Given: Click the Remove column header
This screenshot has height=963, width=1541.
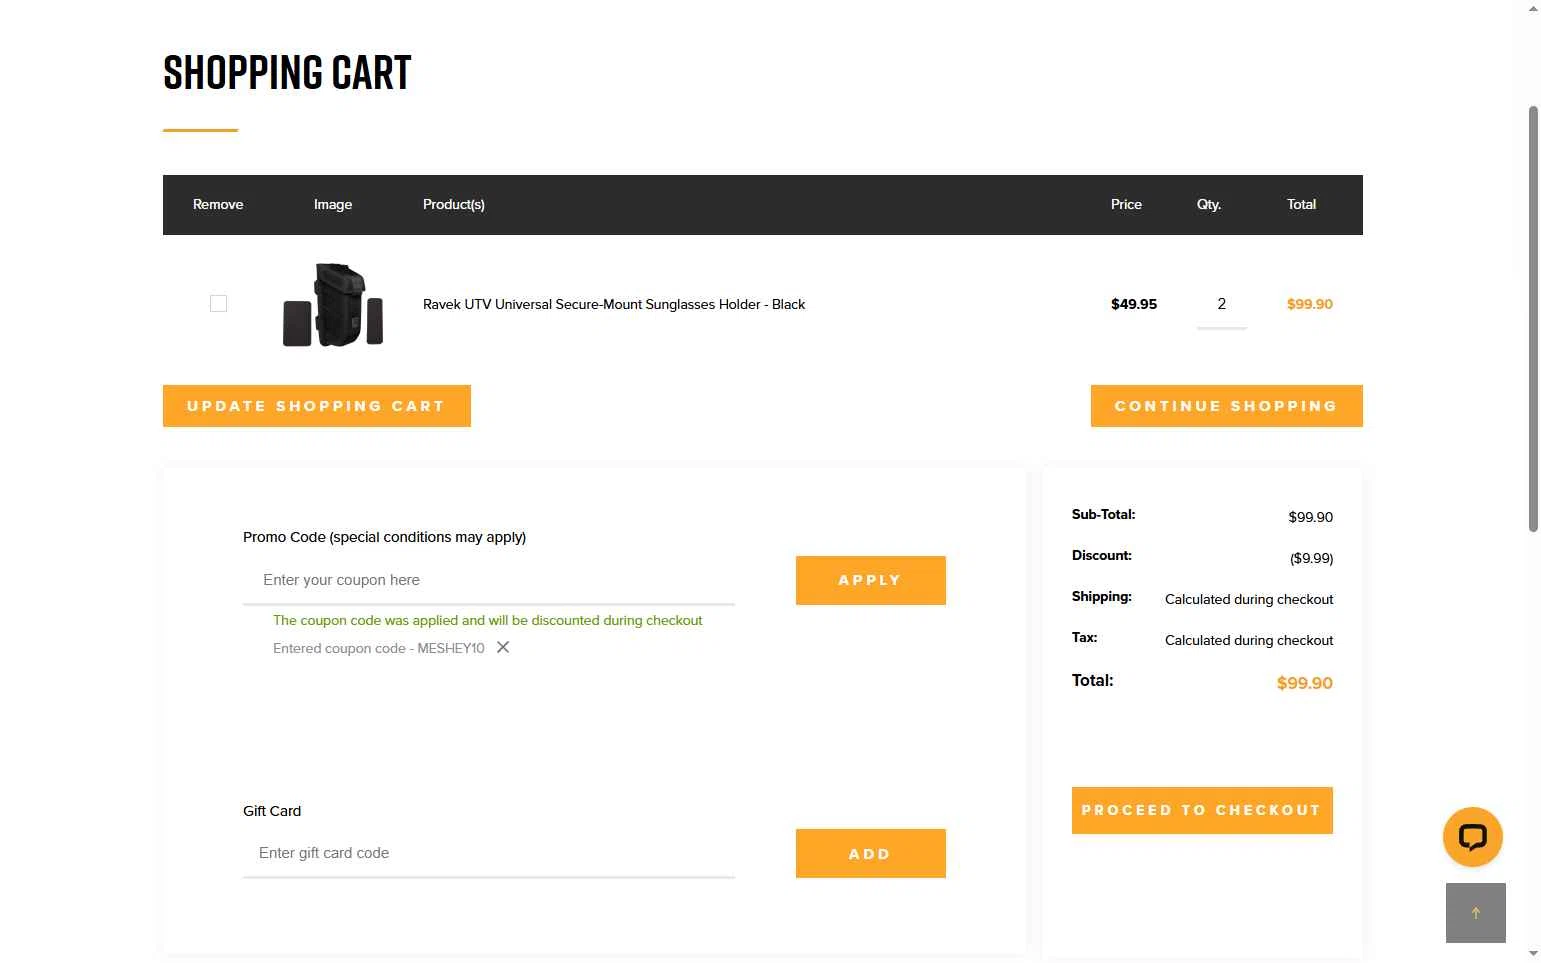Looking at the screenshot, I should tap(218, 204).
